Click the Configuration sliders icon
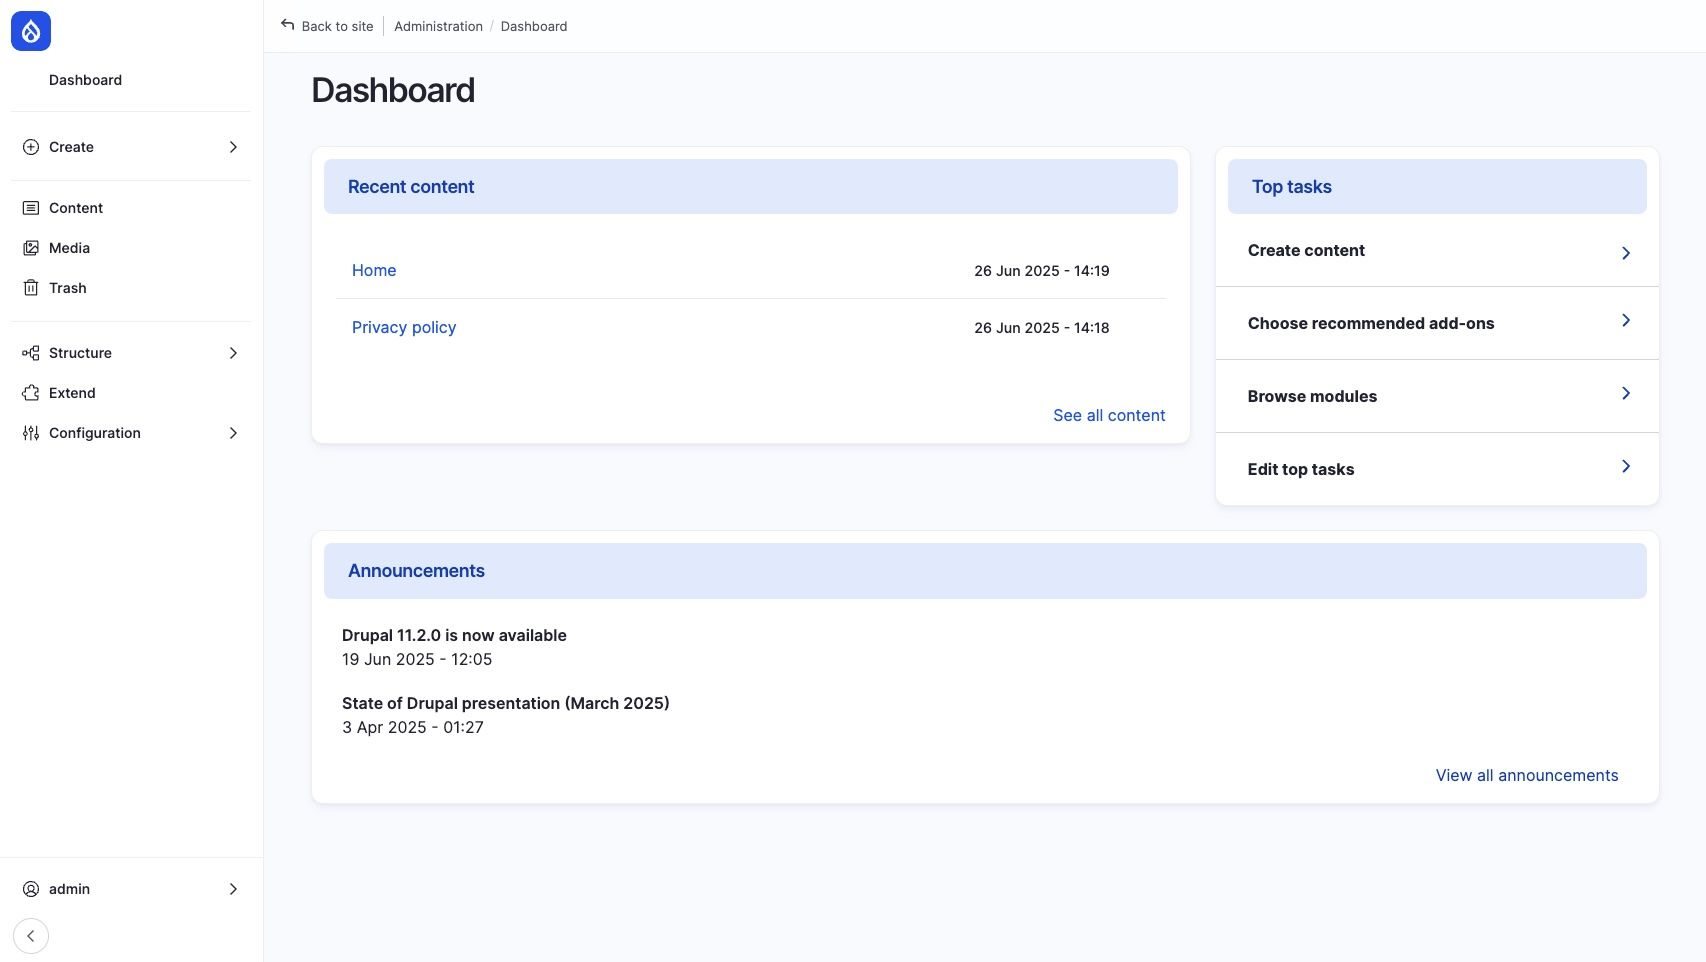The width and height of the screenshot is (1706, 962). [31, 433]
